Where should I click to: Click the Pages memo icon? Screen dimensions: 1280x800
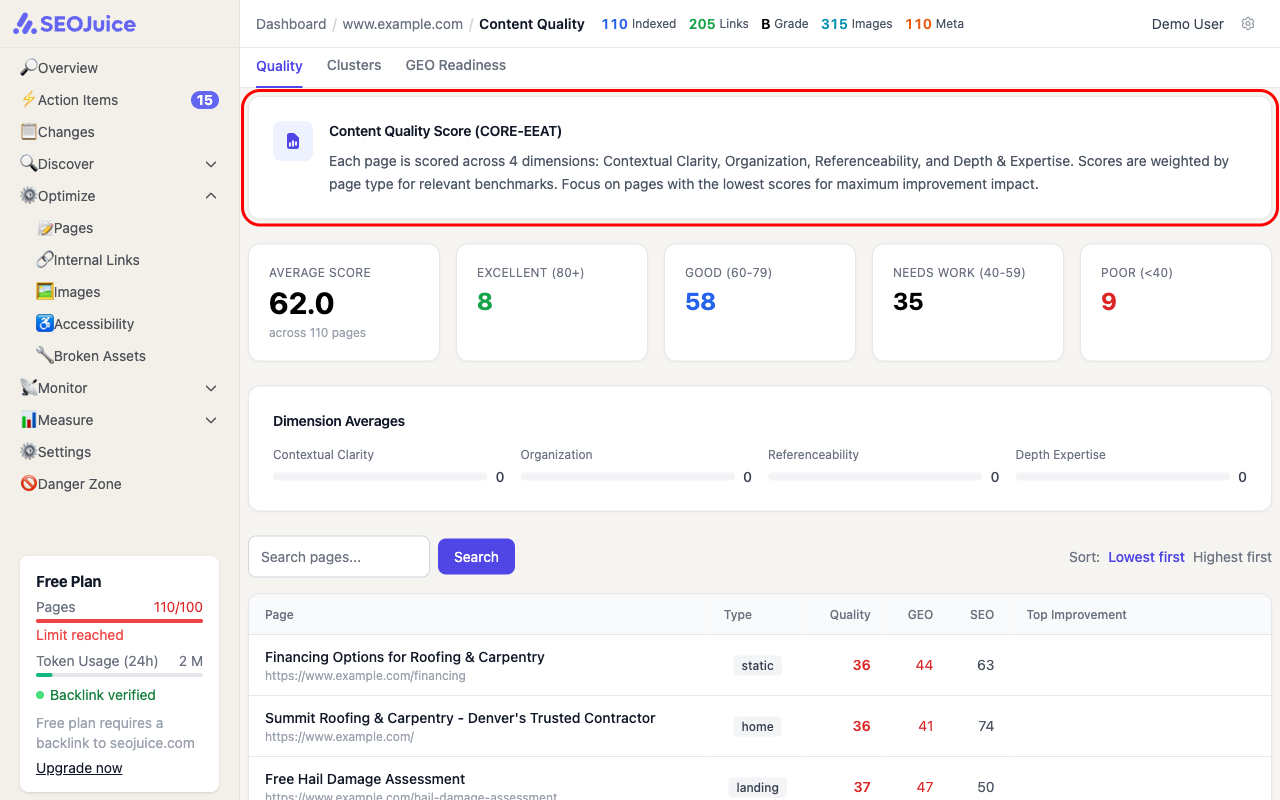tap(45, 228)
